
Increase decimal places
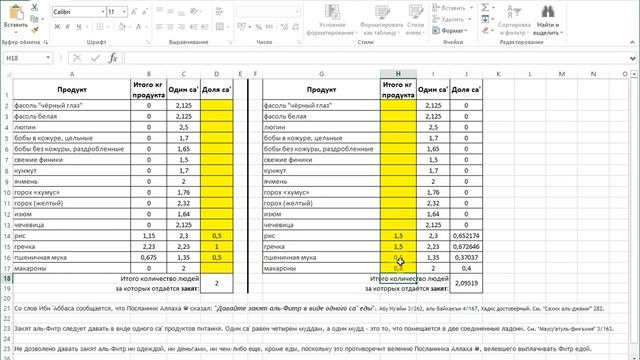[x=284, y=27]
